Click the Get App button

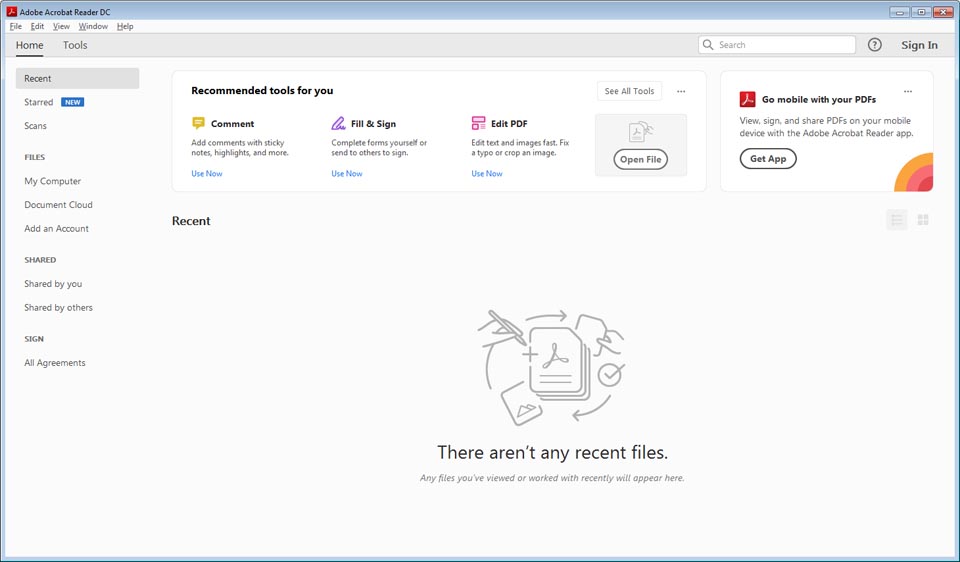click(768, 159)
